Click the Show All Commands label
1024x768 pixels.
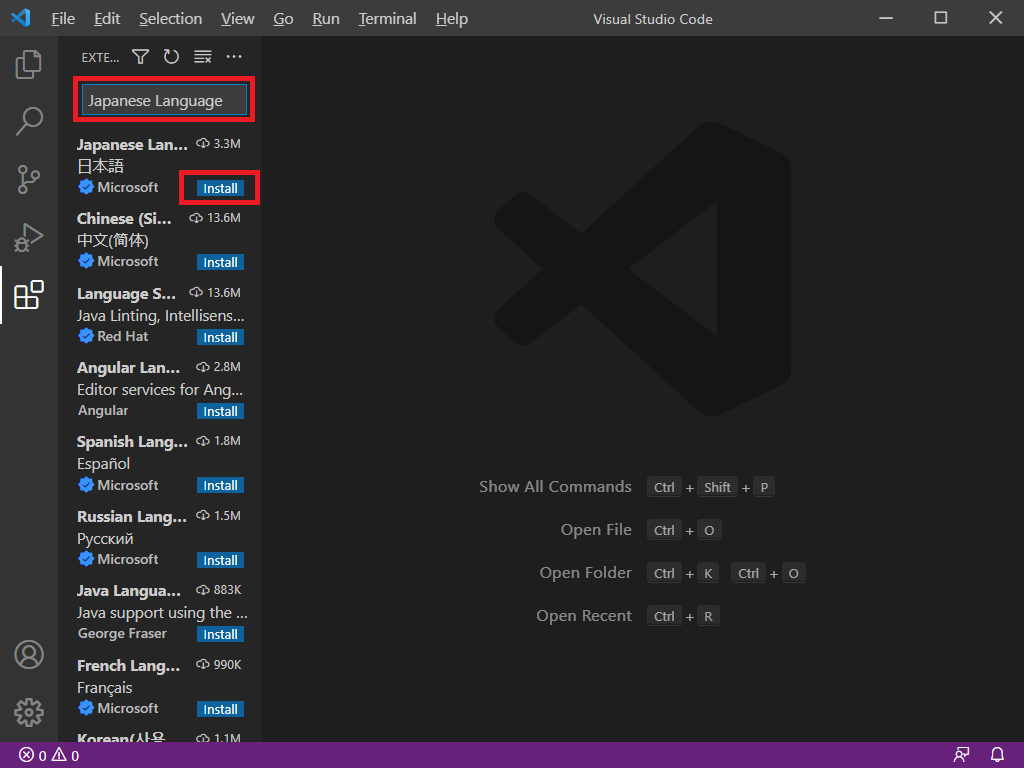point(555,487)
